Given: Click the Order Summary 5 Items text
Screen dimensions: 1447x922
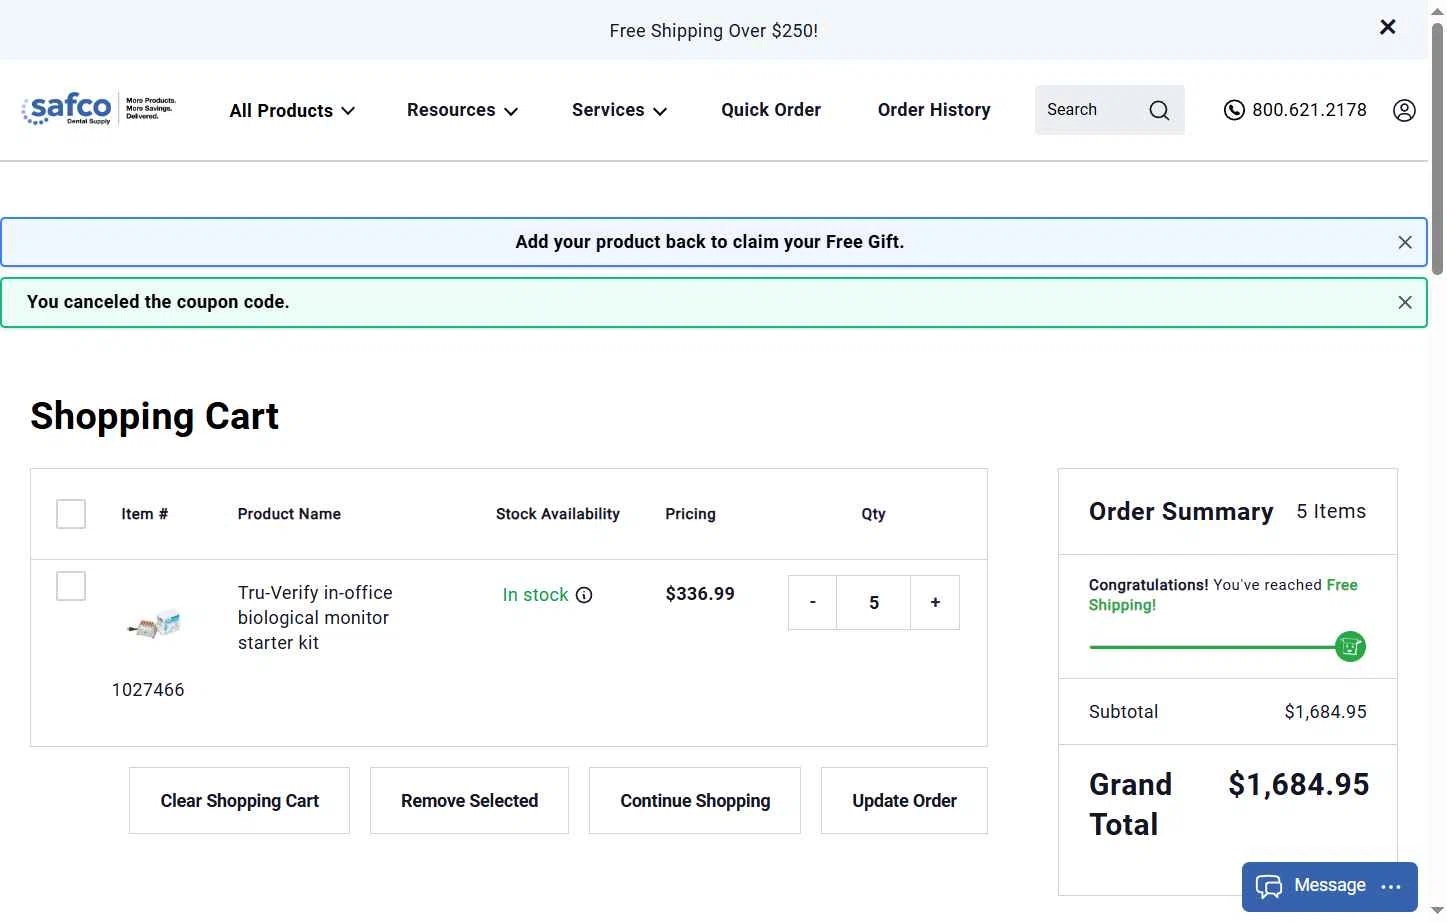Looking at the screenshot, I should (x=1331, y=511).
